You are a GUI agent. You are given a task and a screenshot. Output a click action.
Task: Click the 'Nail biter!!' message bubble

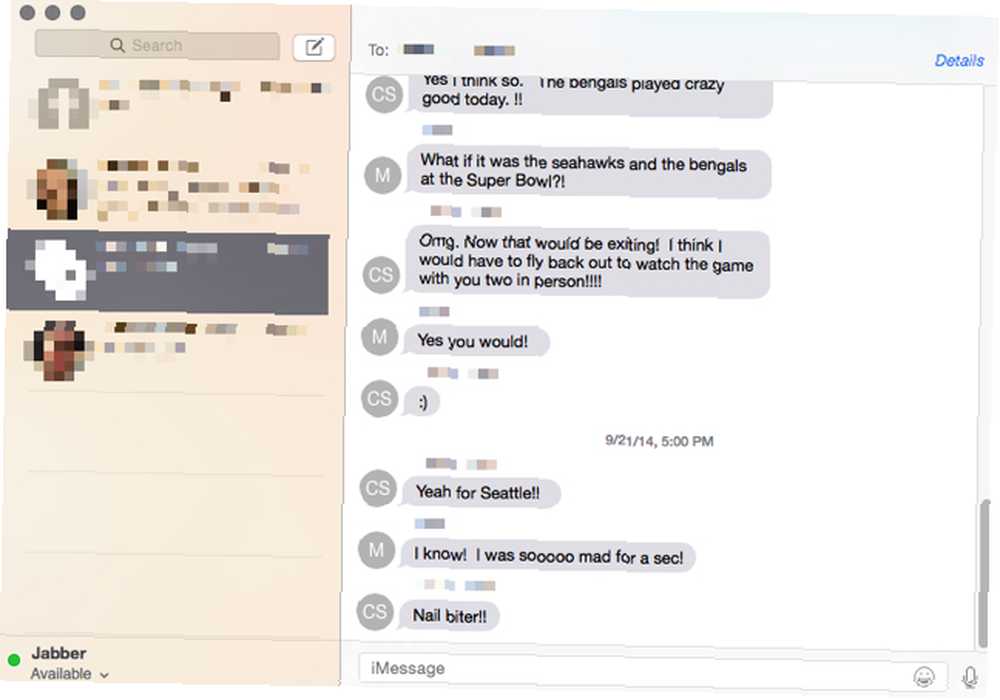(449, 616)
